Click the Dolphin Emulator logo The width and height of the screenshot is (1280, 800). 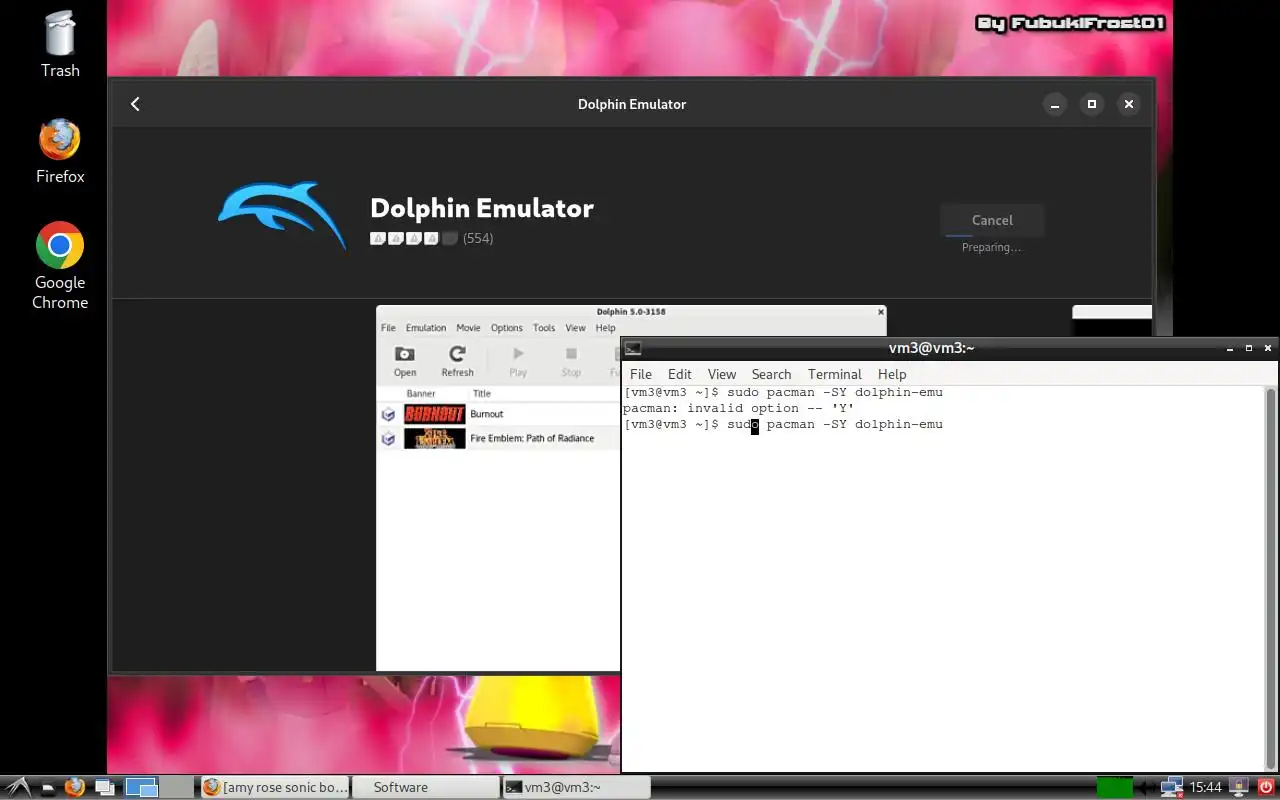282,213
